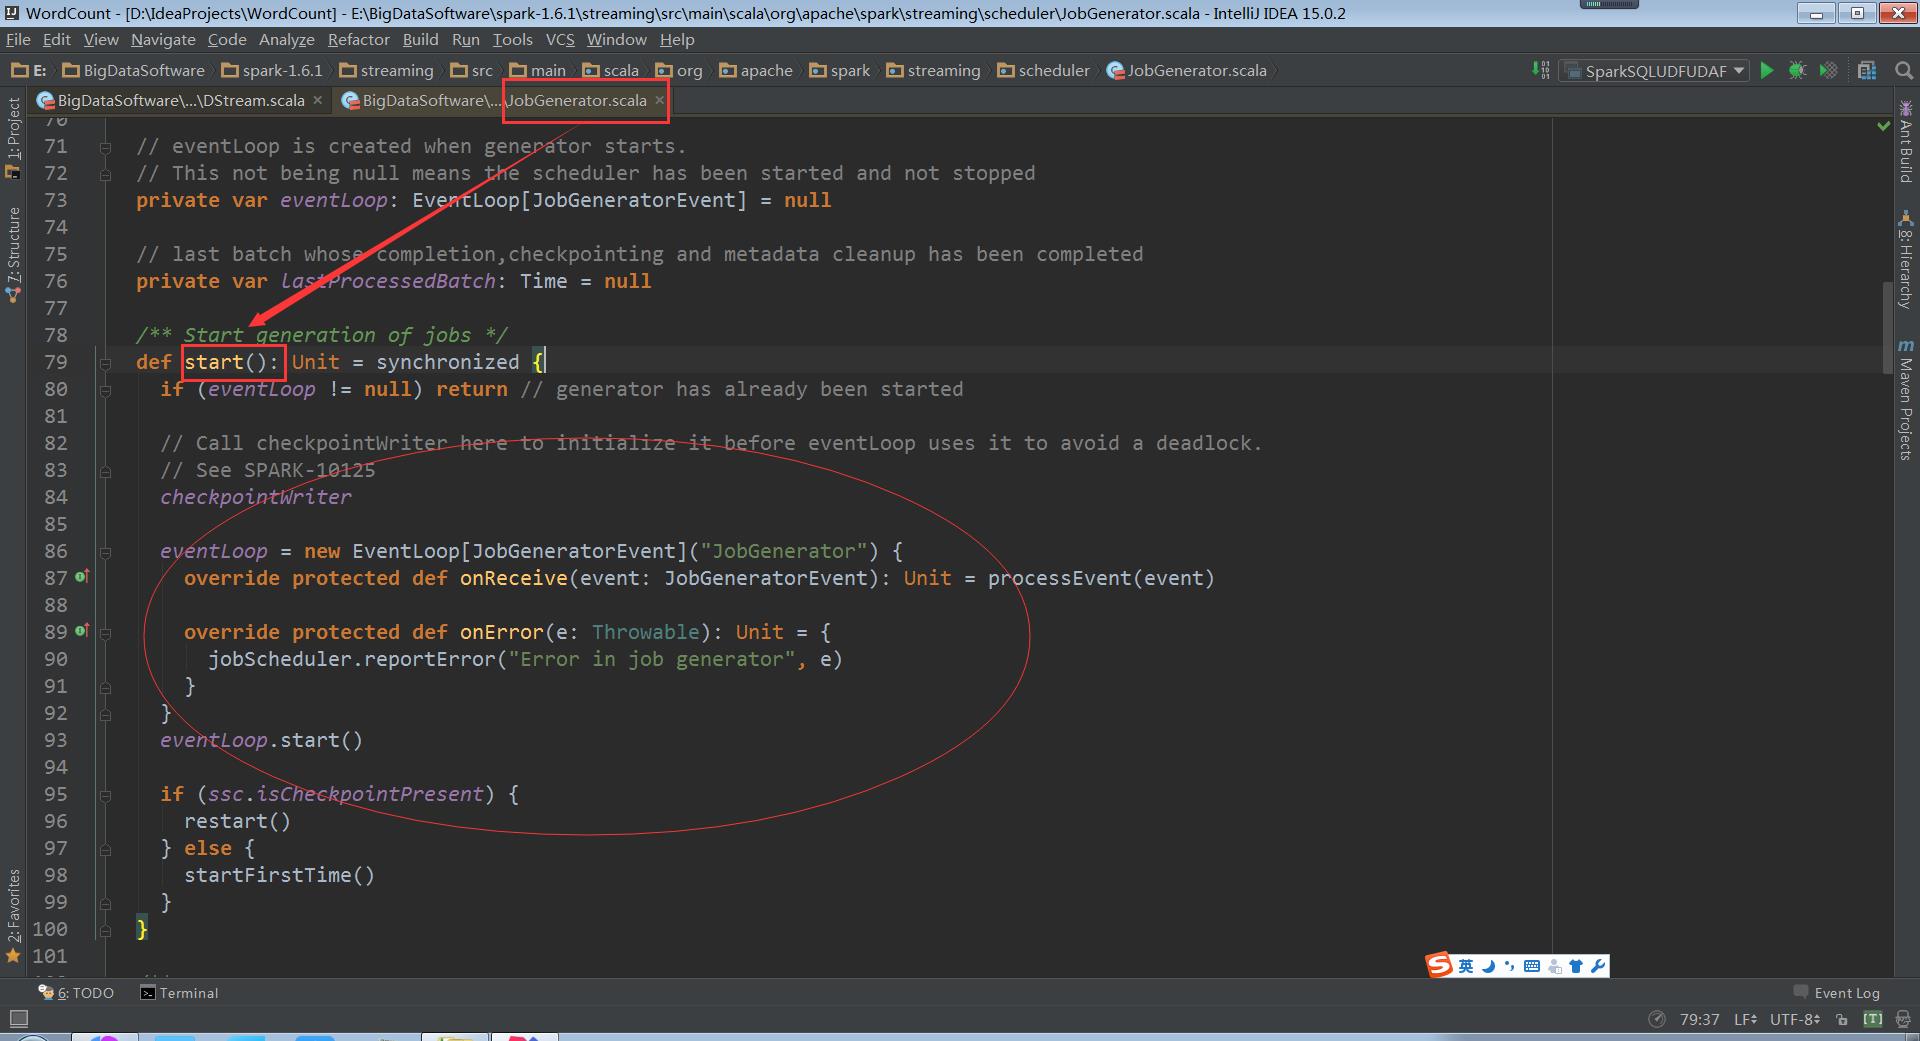Click the Sogou punctuation toggle icon

[x=1510, y=966]
